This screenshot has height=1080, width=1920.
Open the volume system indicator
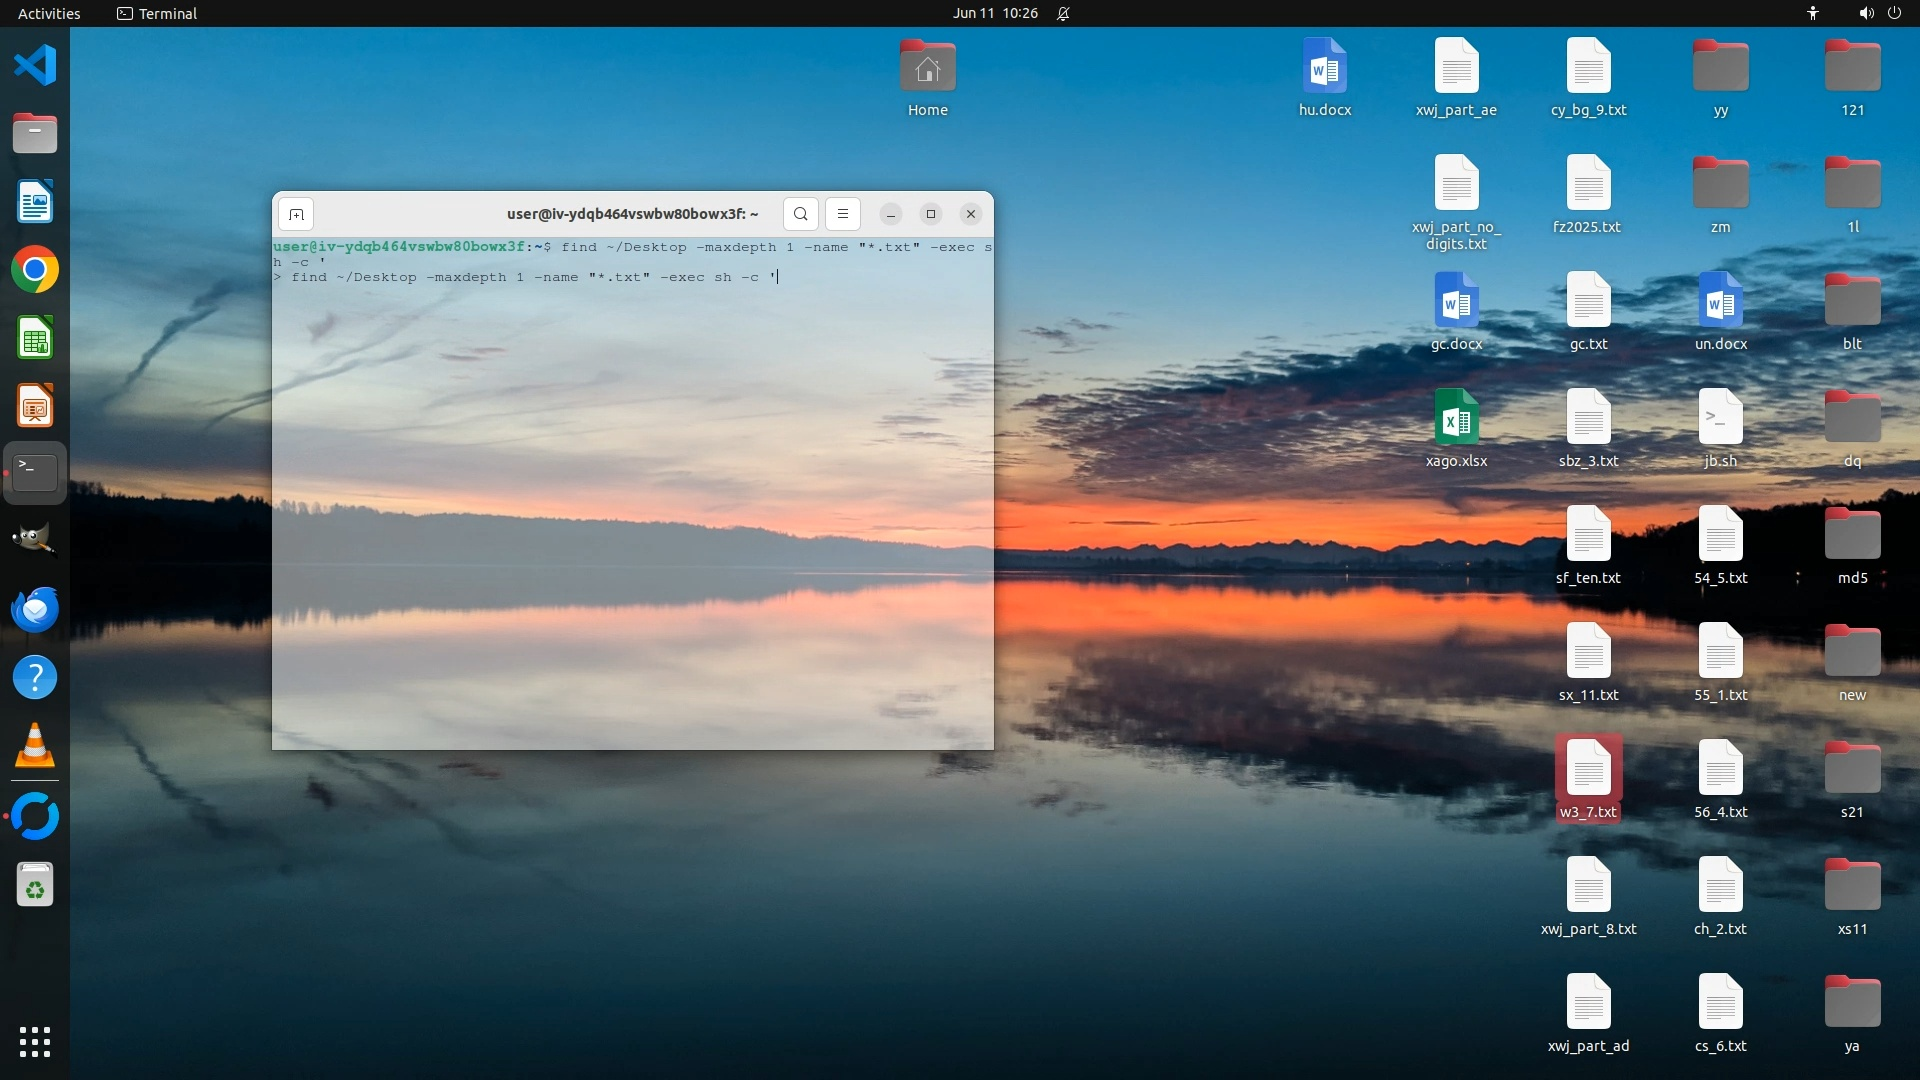click(x=1866, y=13)
